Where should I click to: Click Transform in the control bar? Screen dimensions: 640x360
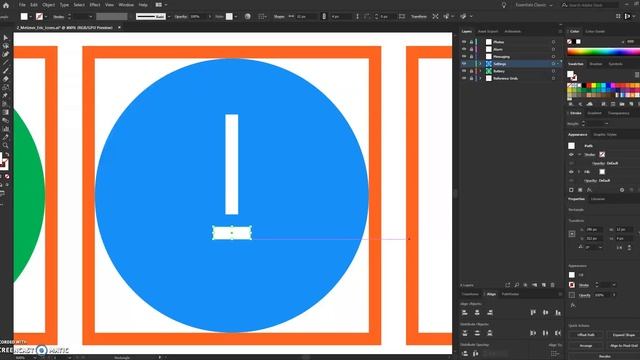(418, 17)
